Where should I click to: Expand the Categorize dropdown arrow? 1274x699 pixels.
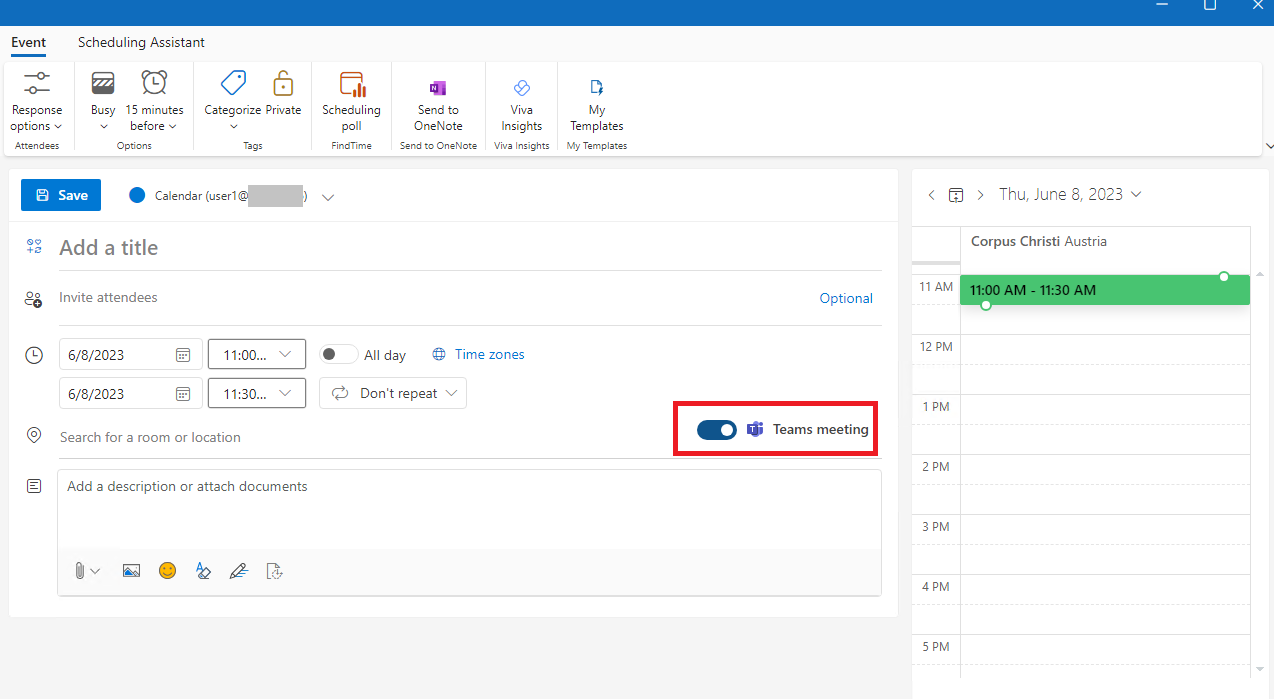[x=233, y=127]
